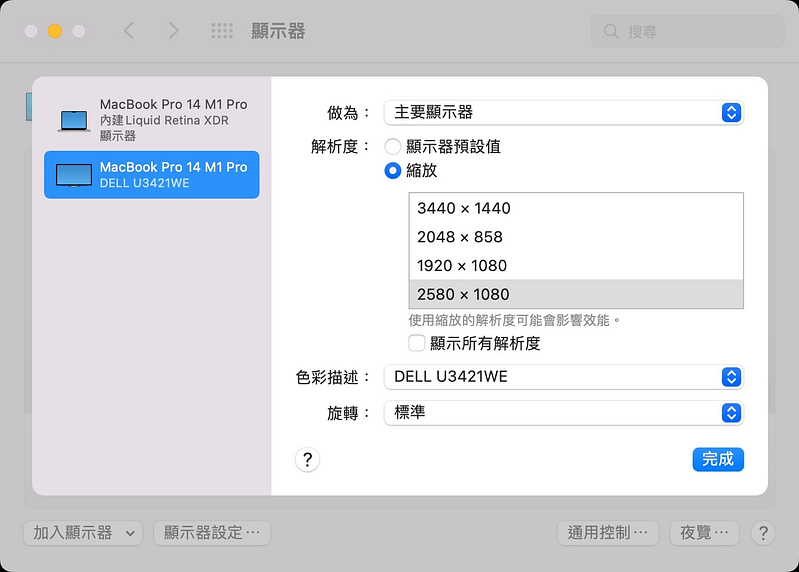The width and height of the screenshot is (799, 572).
Task: Open the 做為 主要顯示器 dropdown
Action: [x=563, y=112]
